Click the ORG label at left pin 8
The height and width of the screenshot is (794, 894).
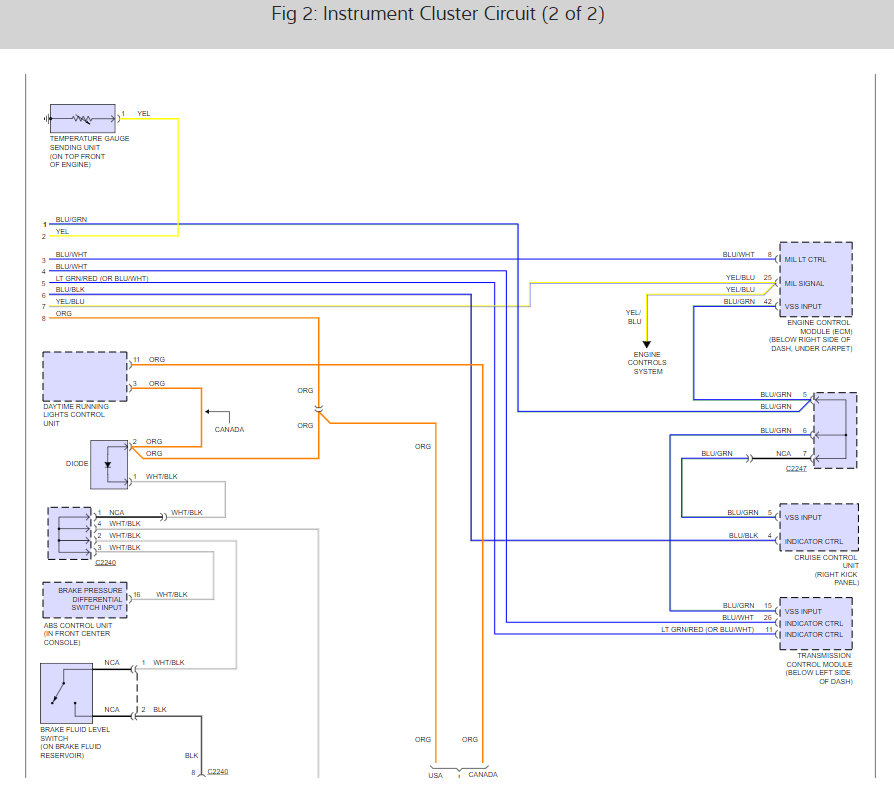(64, 313)
